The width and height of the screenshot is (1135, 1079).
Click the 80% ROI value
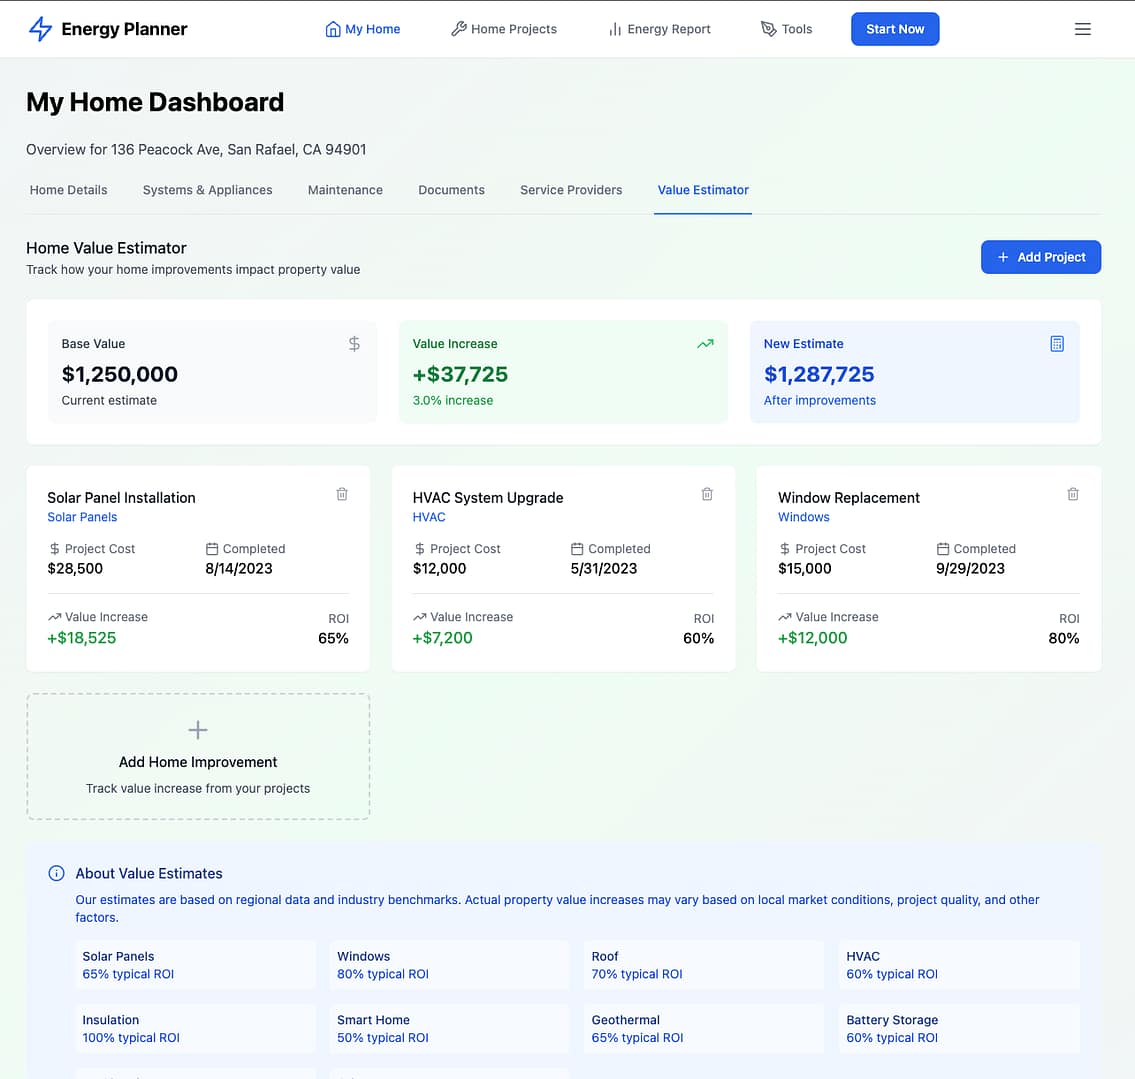(1063, 638)
